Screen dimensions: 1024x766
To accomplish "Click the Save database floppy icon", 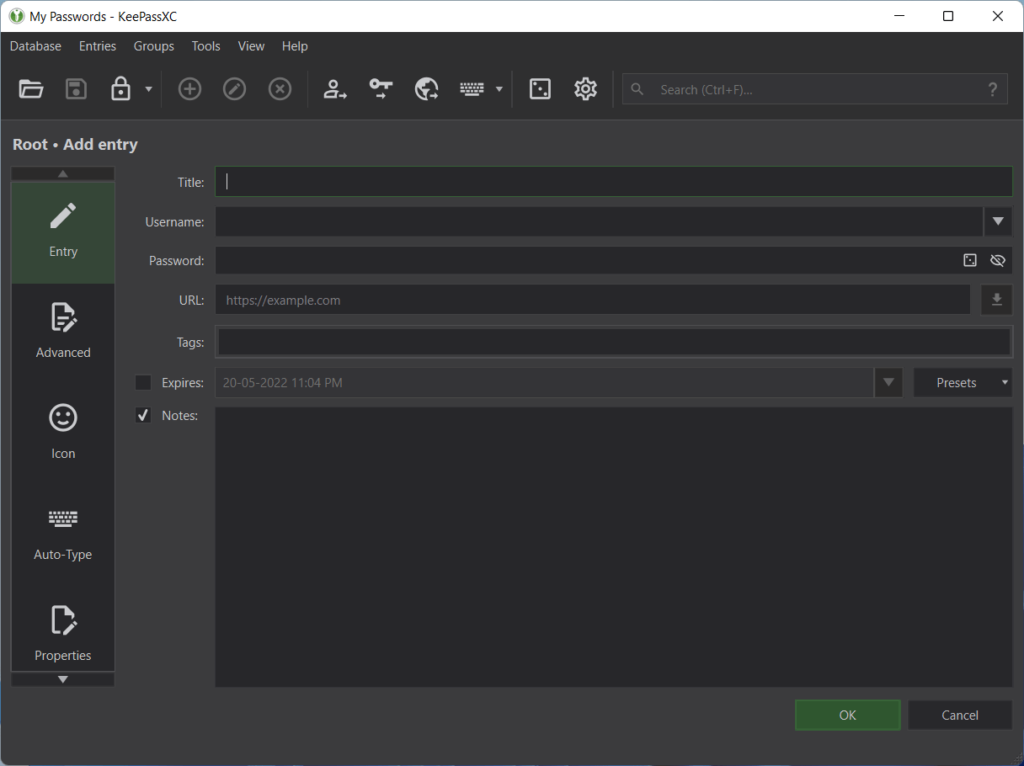I will tap(76, 89).
